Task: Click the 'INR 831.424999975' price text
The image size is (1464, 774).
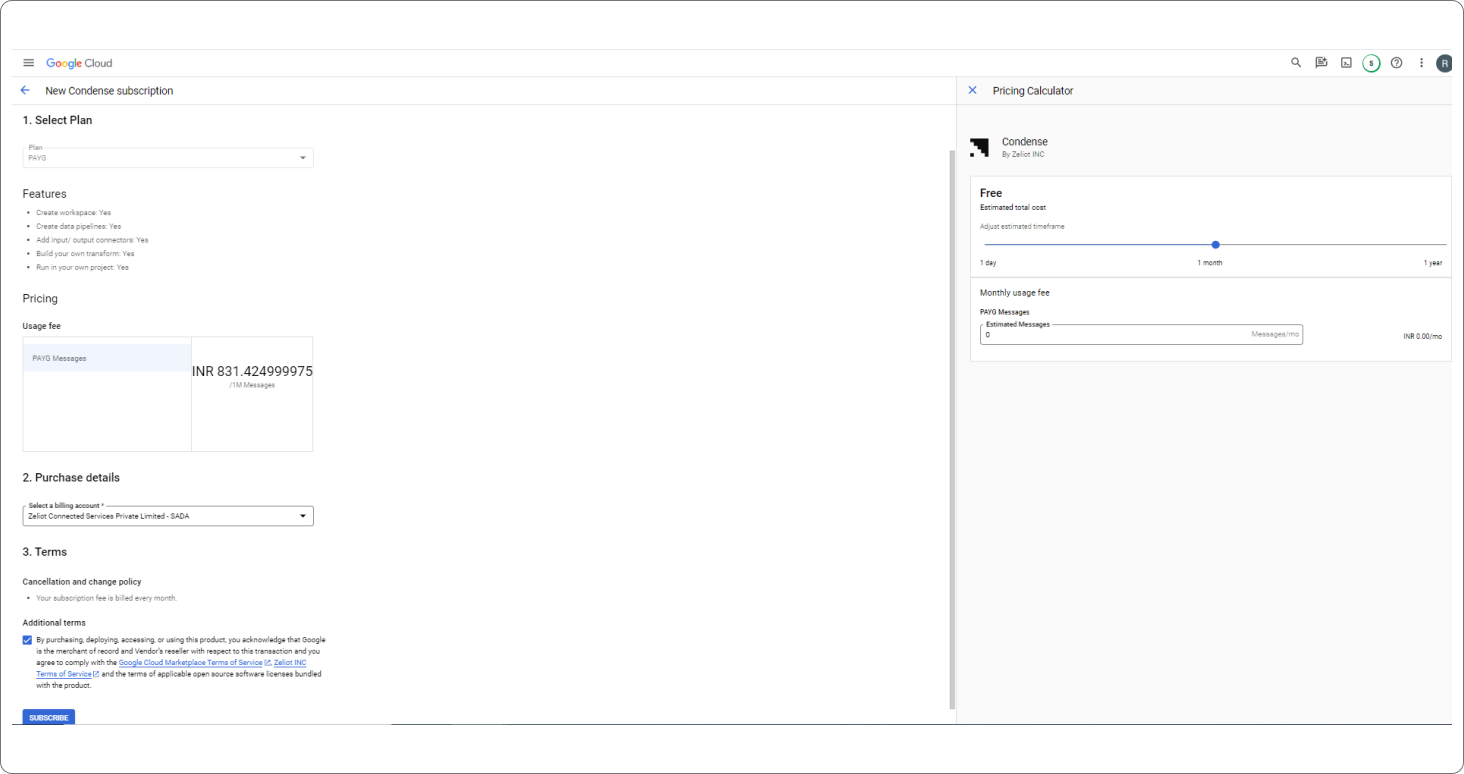Action: (x=252, y=371)
